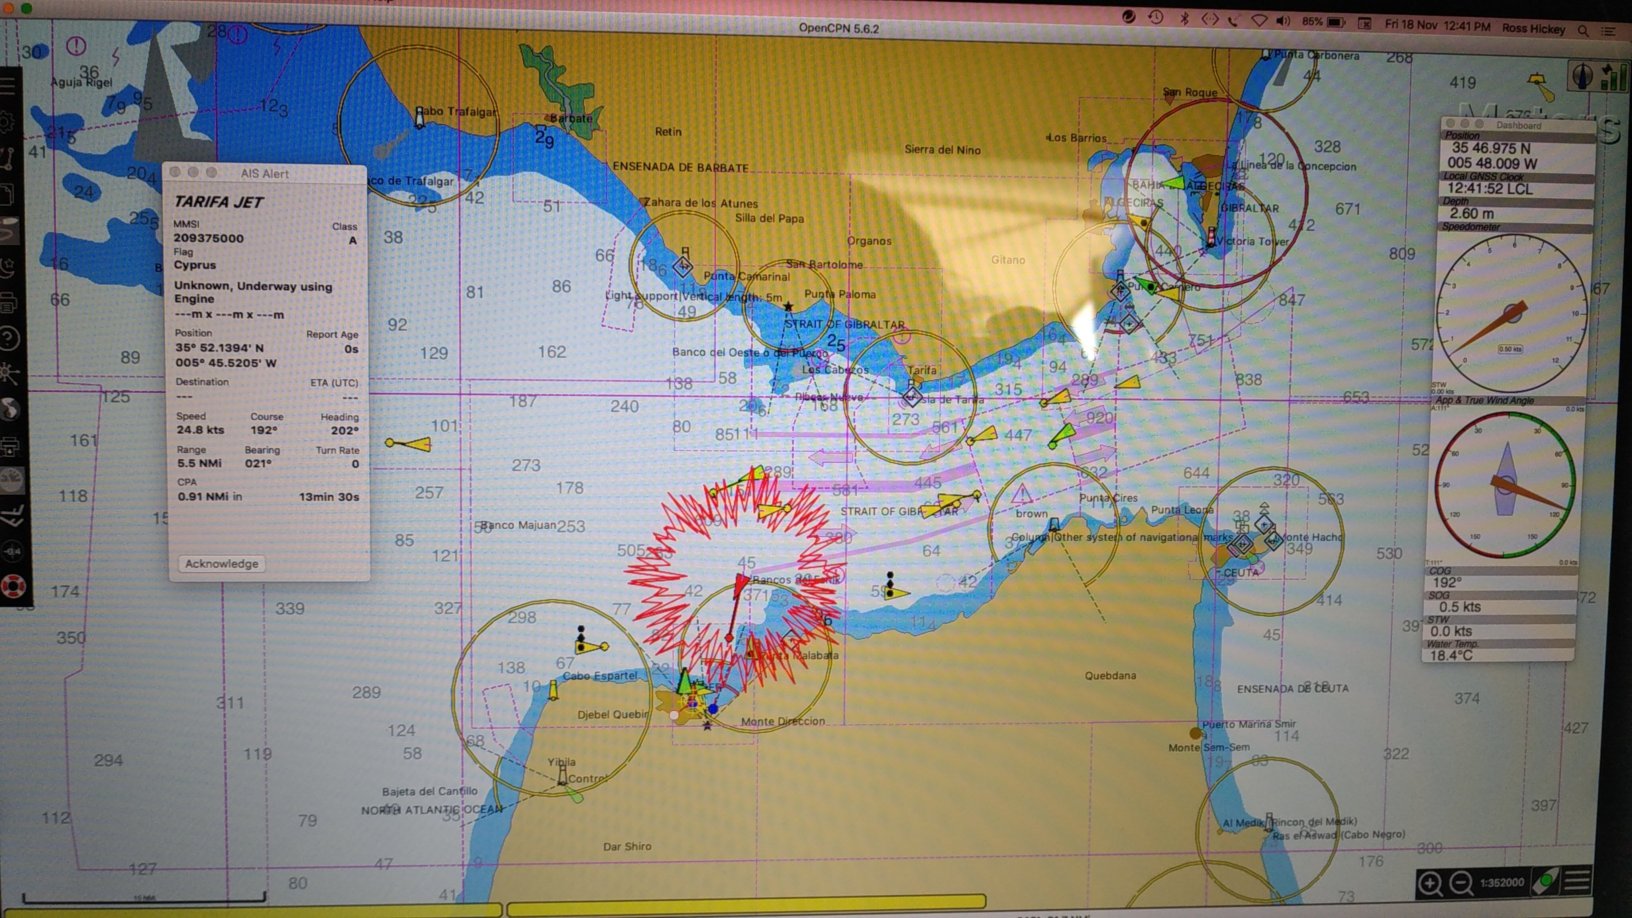The image size is (1632, 918).
Task: Click the green GPS signal bars
Action: pyautogui.click(x=1612, y=76)
